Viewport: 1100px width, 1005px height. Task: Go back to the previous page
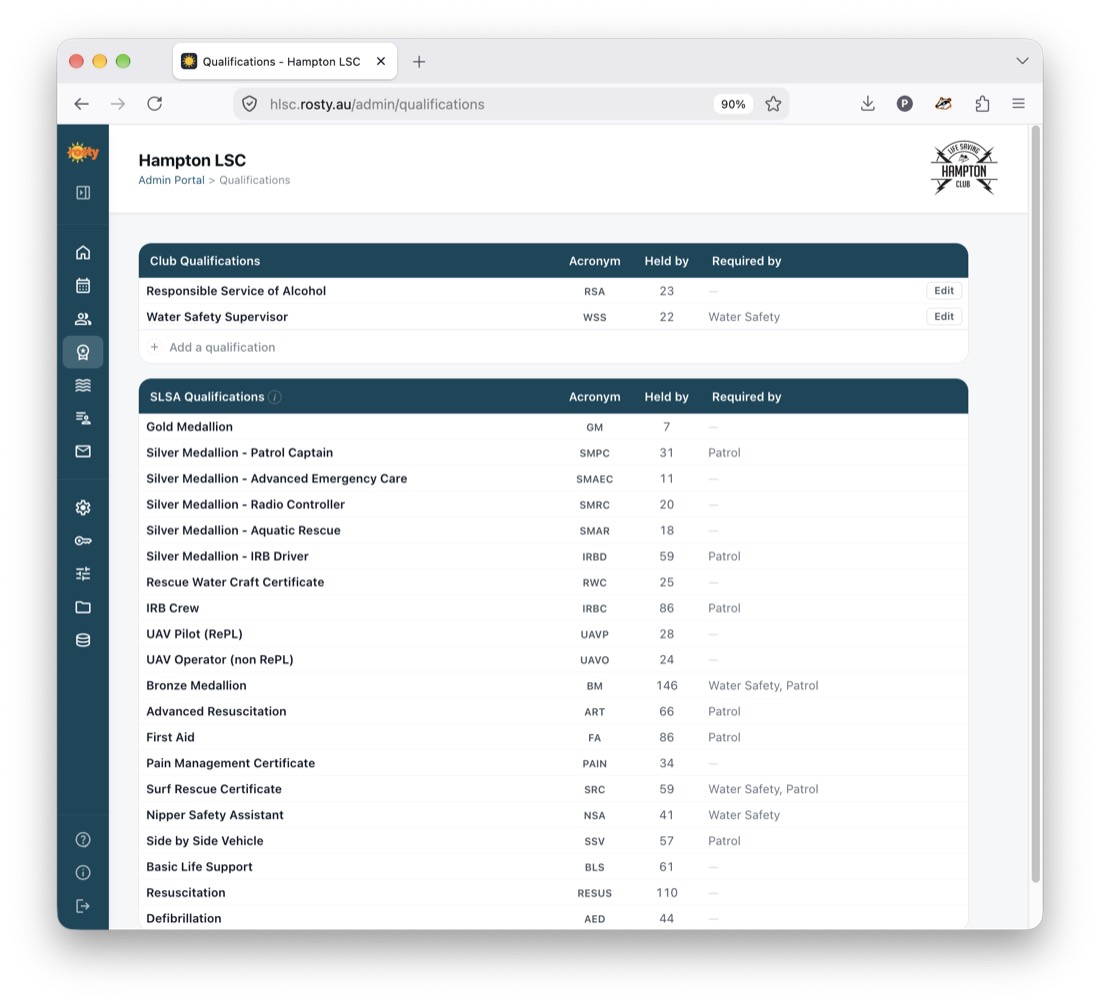(x=81, y=104)
